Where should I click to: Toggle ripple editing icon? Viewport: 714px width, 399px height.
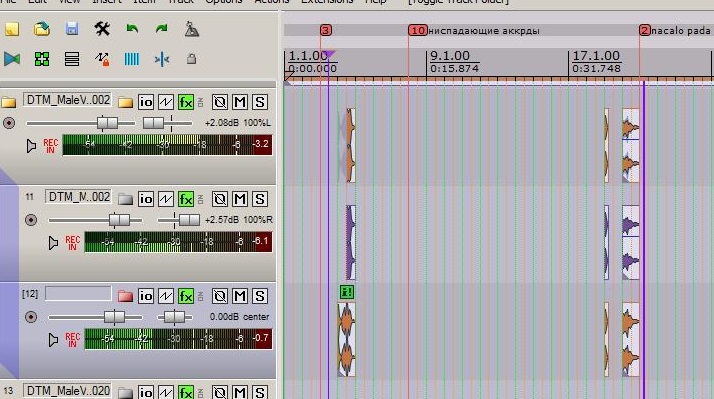(72, 59)
